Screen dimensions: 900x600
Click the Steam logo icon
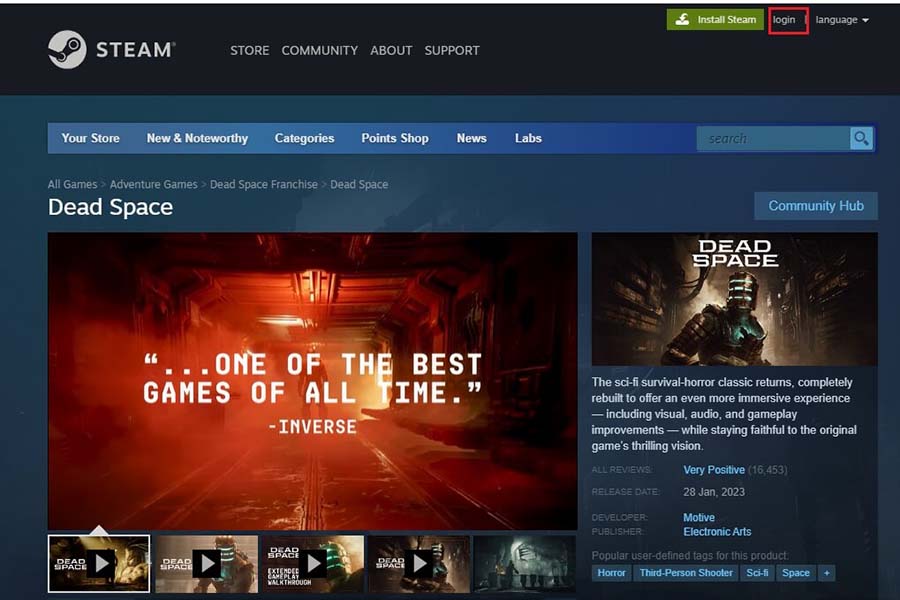click(x=67, y=49)
